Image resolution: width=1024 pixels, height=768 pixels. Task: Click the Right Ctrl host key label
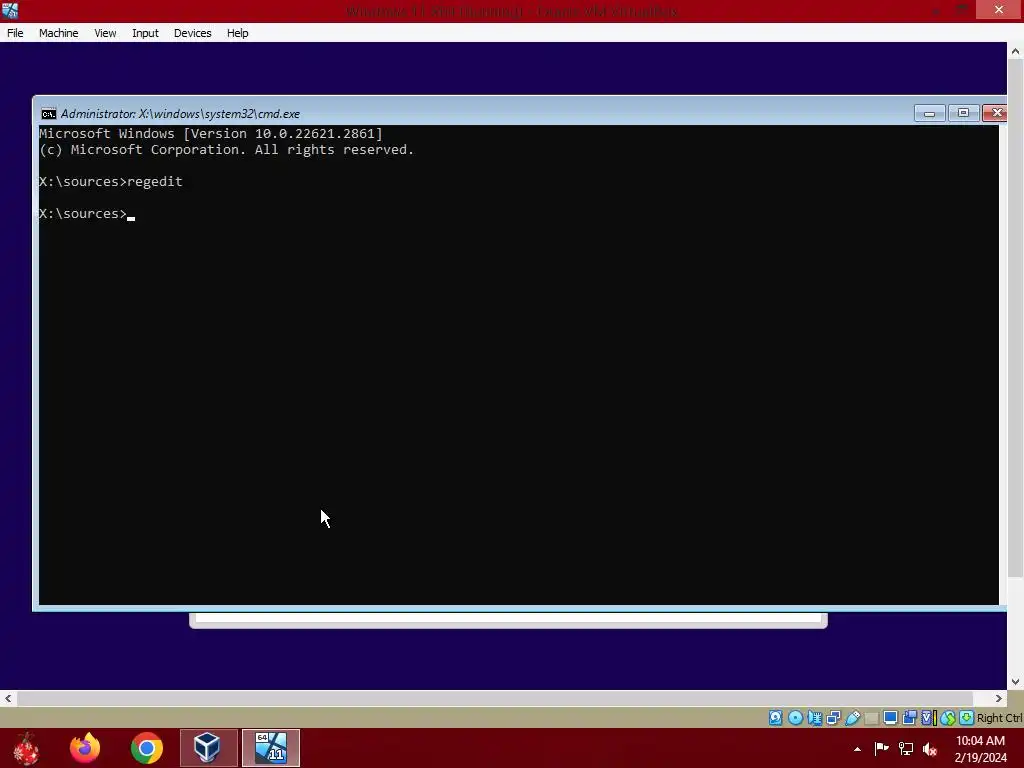point(1000,718)
